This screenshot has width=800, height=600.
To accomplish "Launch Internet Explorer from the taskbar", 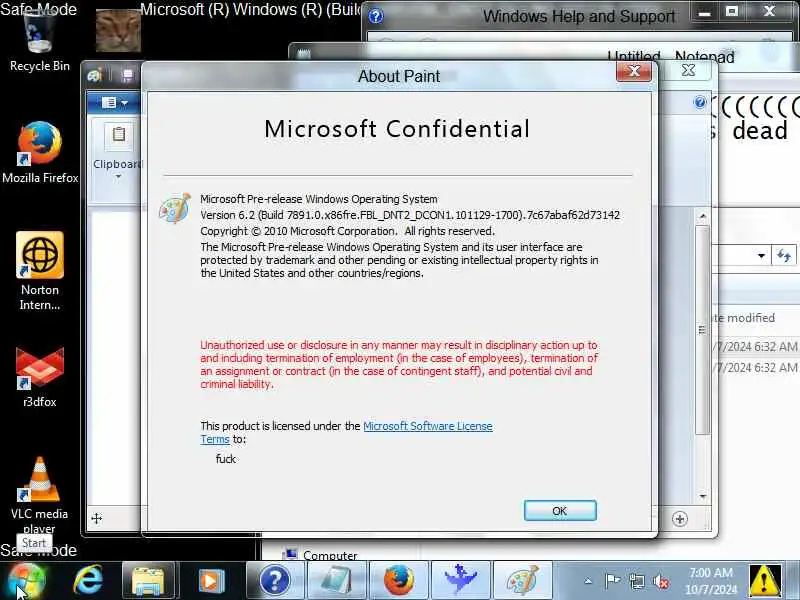I will pyautogui.click(x=88, y=581).
